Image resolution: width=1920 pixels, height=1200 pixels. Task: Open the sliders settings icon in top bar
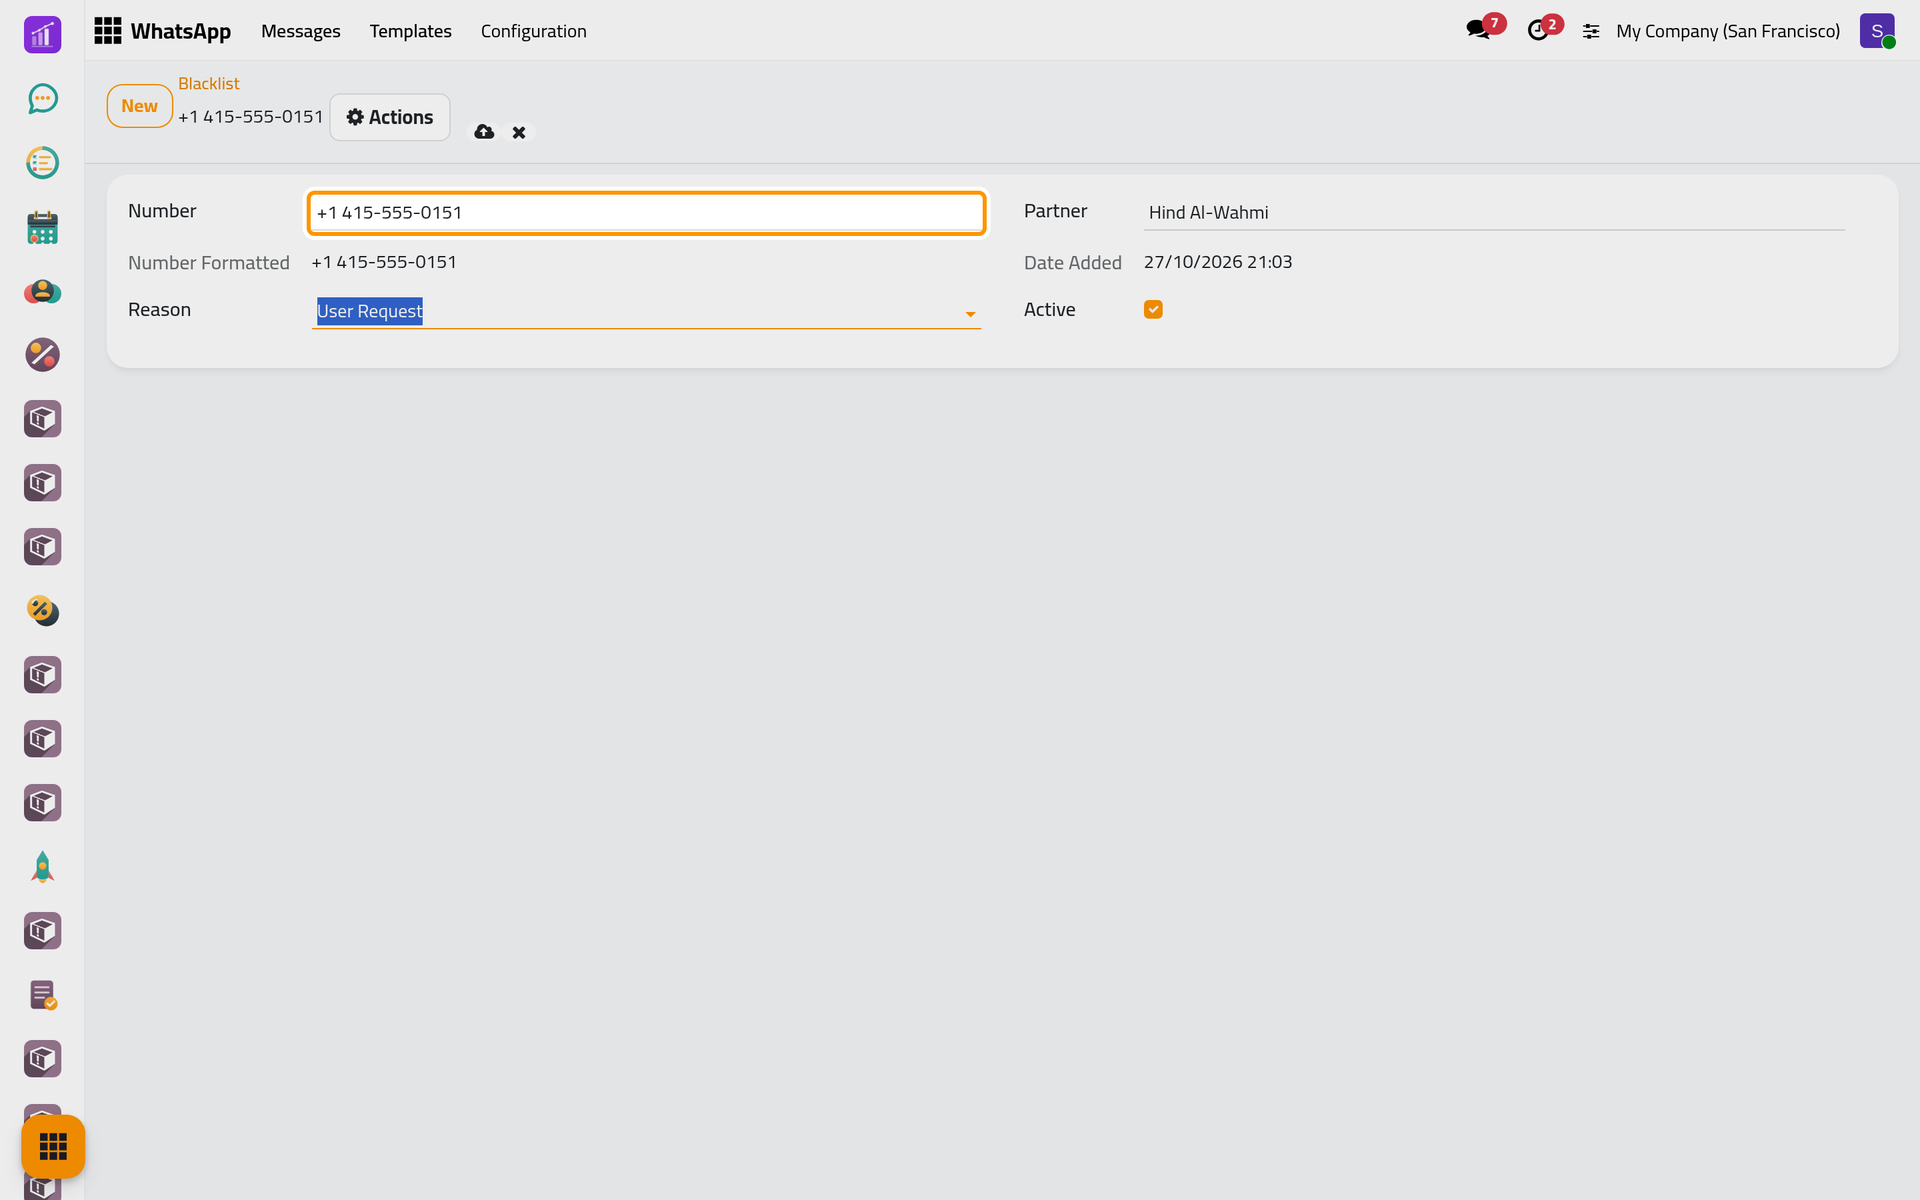pos(1591,31)
